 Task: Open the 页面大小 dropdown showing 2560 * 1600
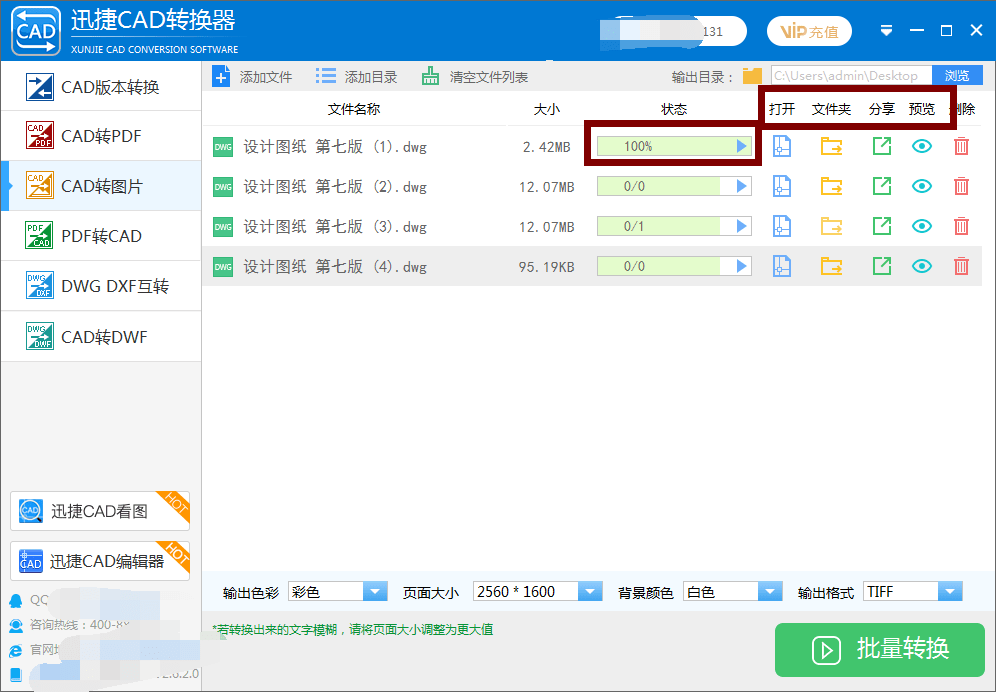click(x=537, y=592)
